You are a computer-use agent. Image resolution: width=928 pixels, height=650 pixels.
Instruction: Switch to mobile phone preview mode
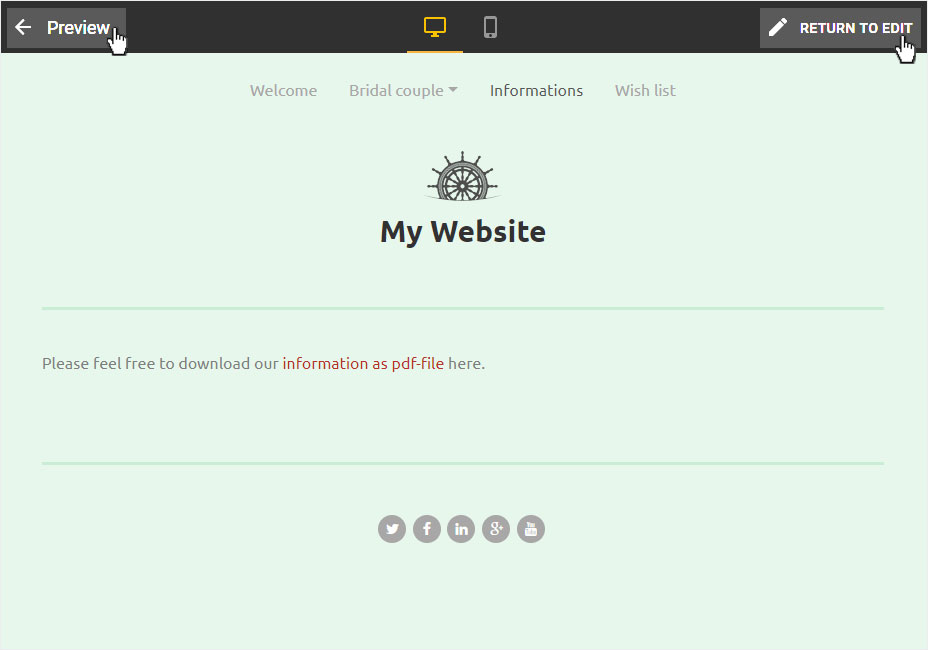click(490, 27)
